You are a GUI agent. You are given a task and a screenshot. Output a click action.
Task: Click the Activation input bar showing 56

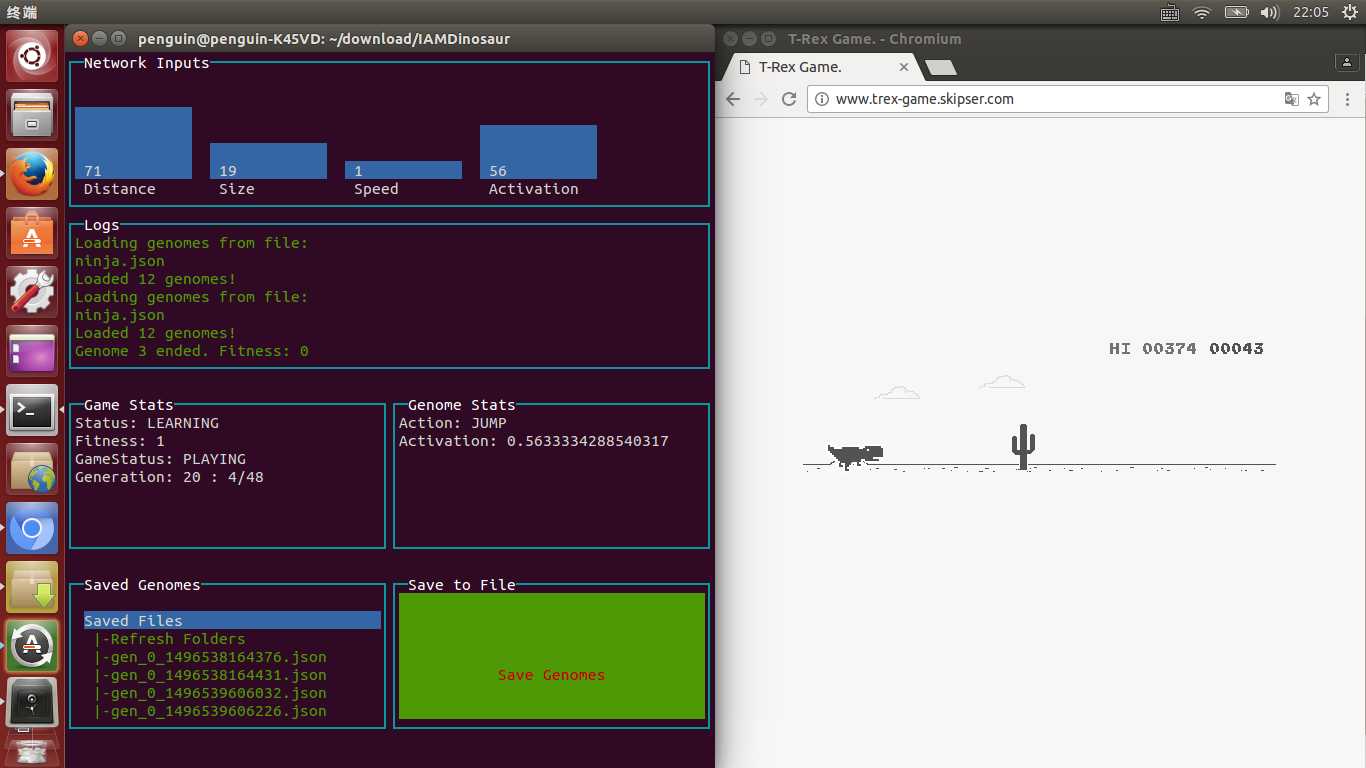click(538, 152)
